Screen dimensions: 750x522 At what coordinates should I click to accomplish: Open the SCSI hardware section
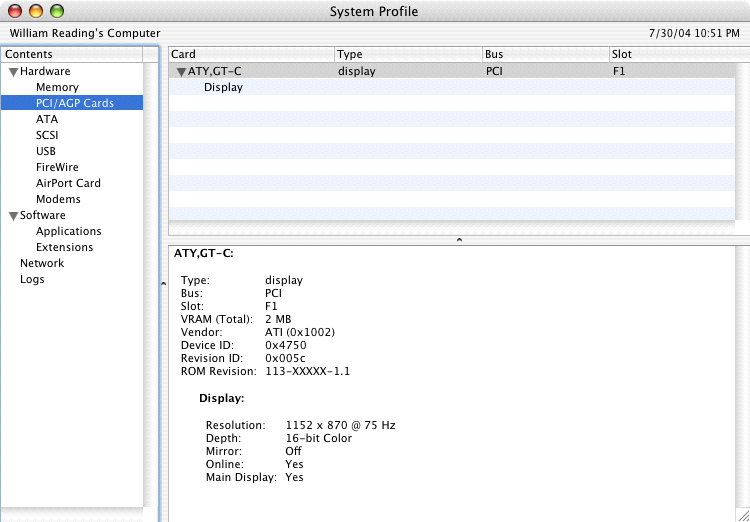click(47, 135)
